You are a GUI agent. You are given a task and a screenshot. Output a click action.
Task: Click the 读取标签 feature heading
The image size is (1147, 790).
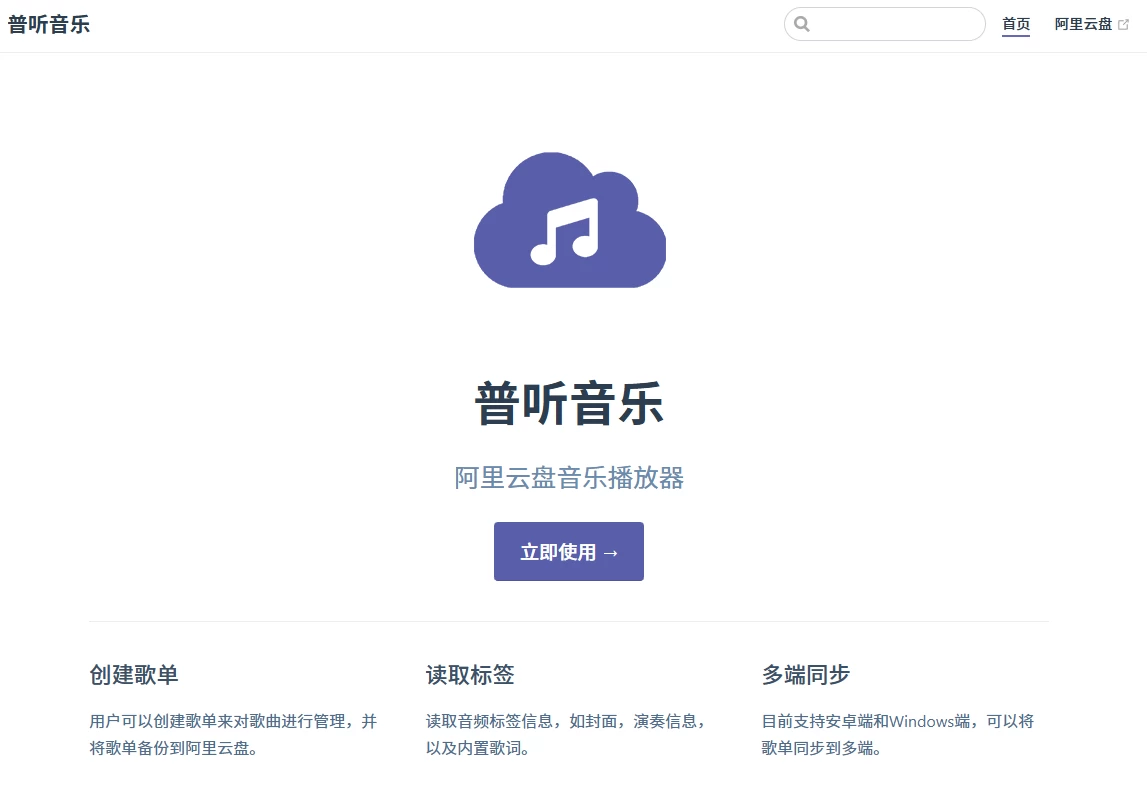click(469, 675)
